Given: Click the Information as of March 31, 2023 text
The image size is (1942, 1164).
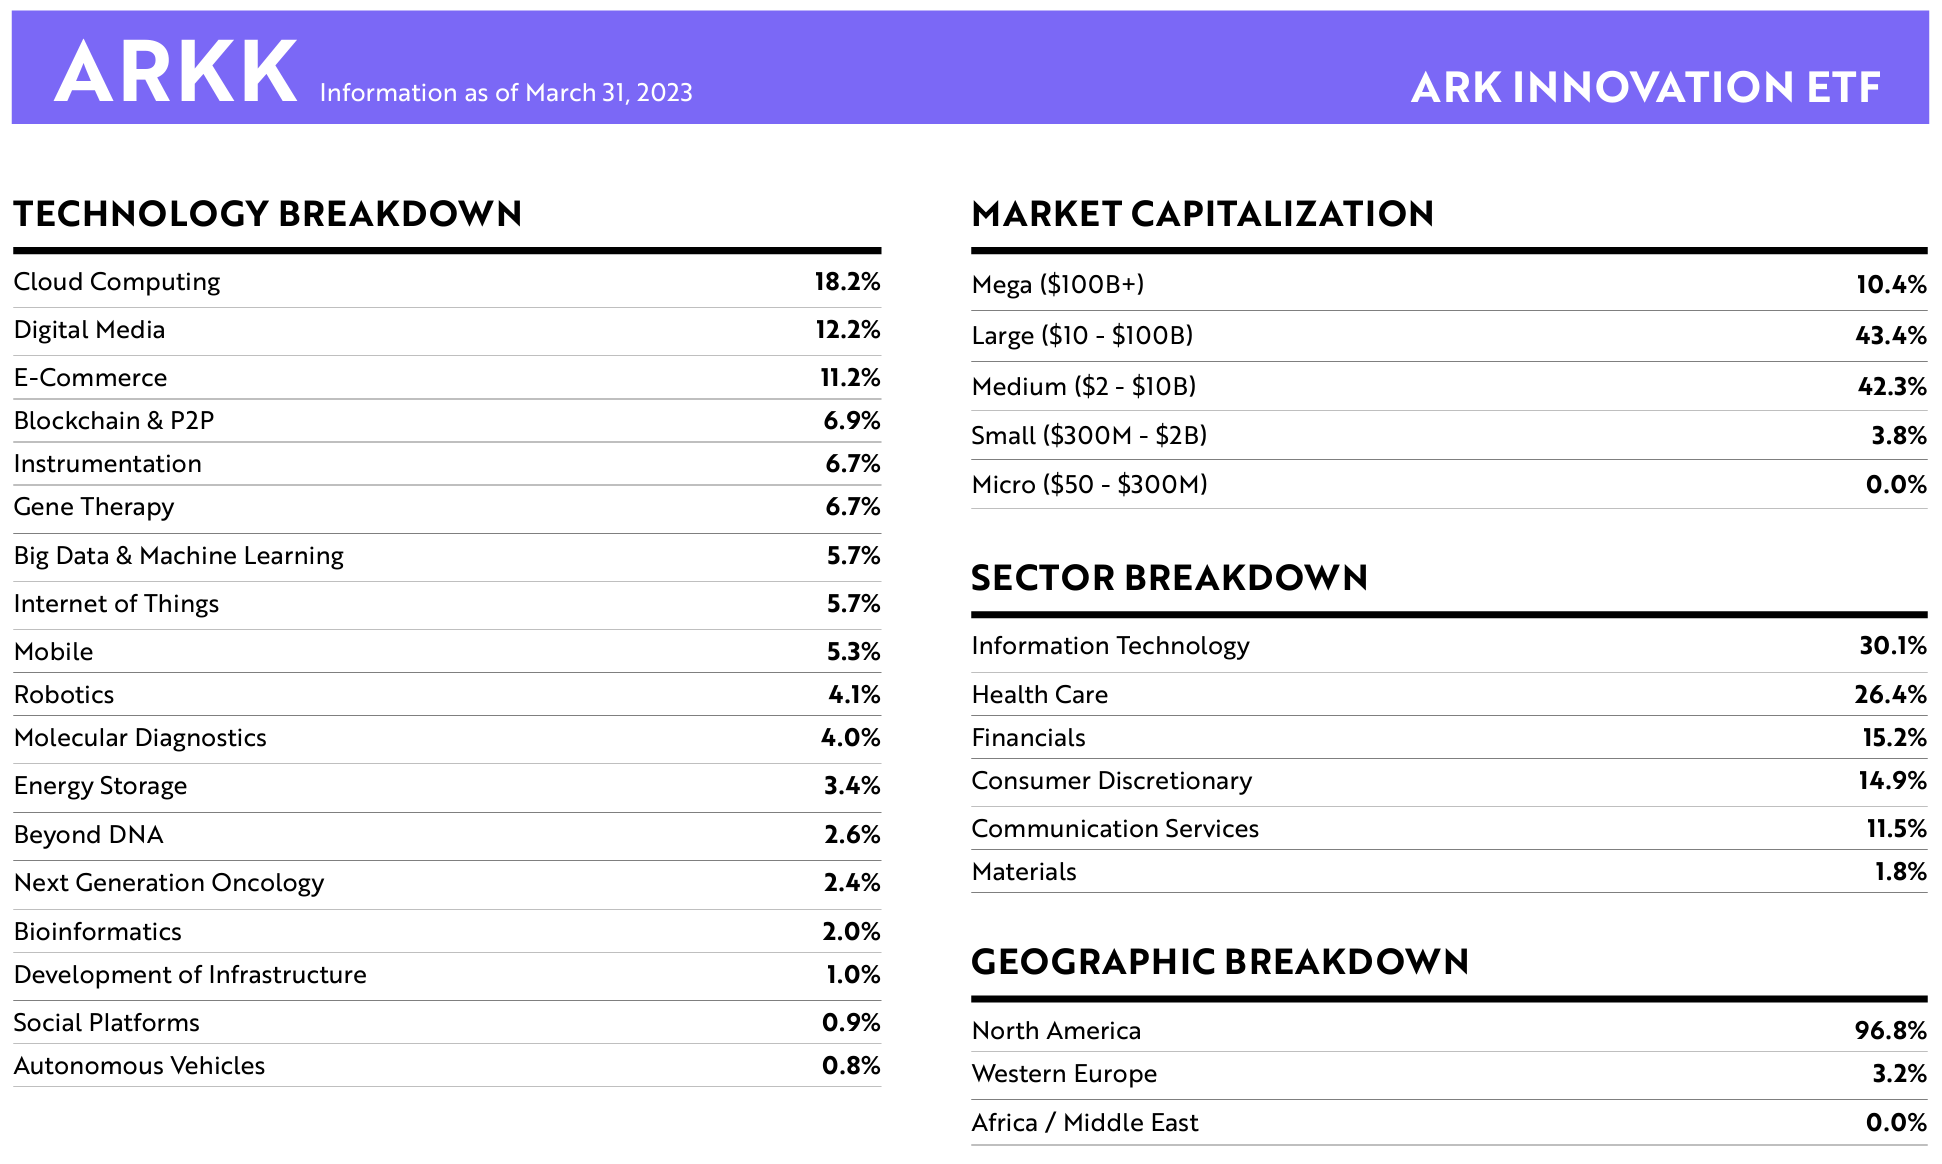Looking at the screenshot, I should (x=506, y=93).
